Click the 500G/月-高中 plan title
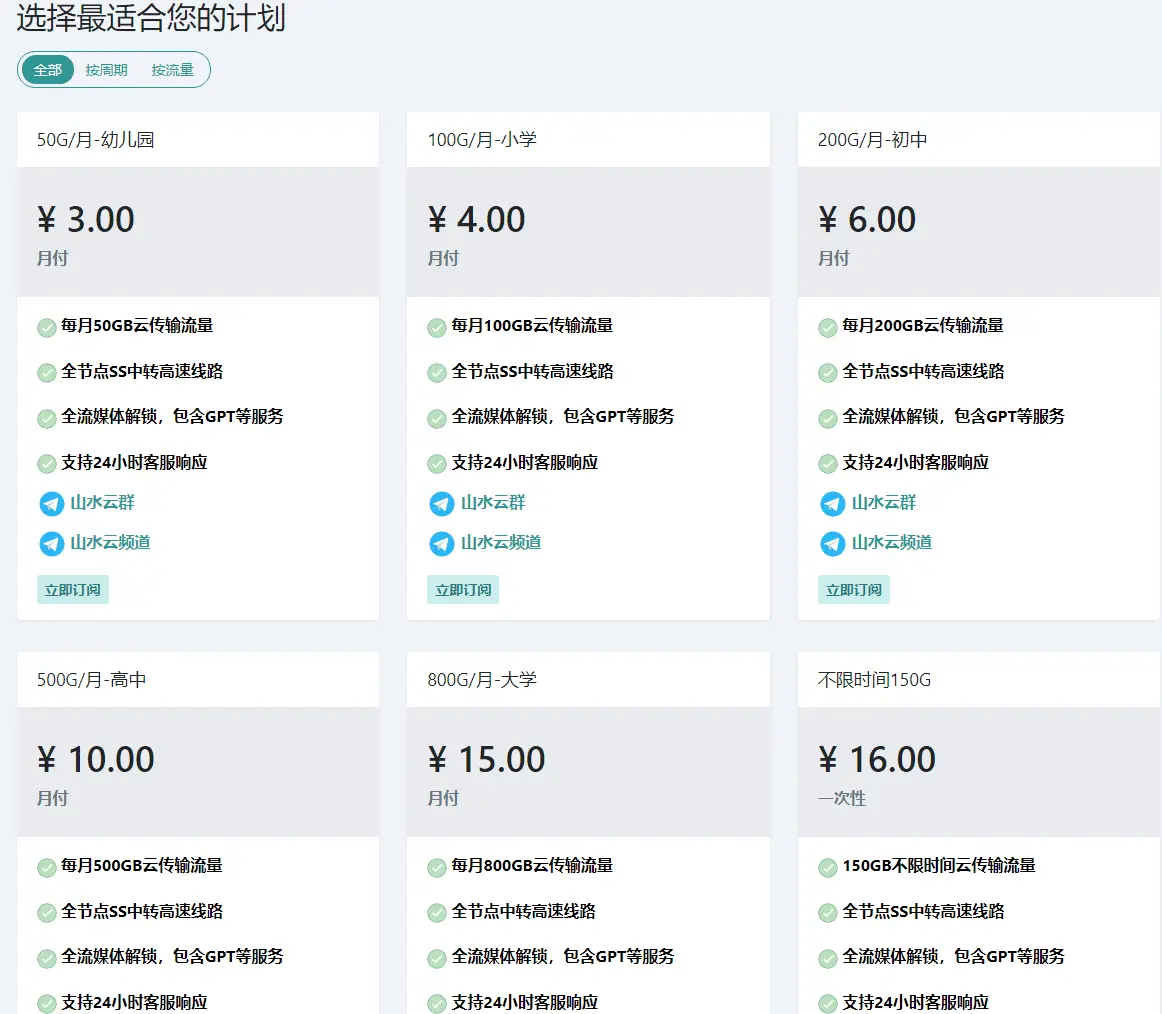1162x1014 pixels. coord(92,680)
